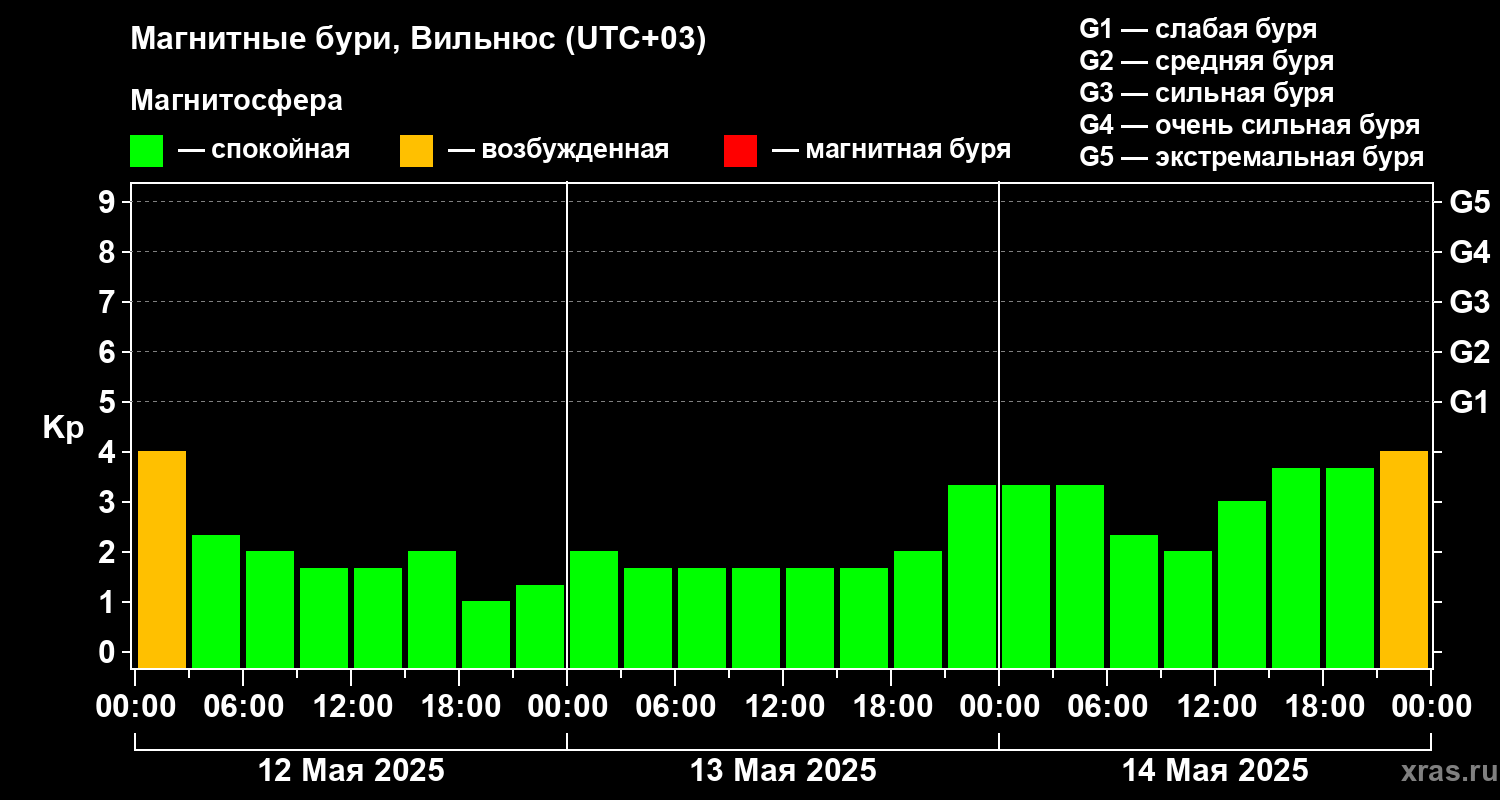
Task: Click the green swatch for спокойная
Action: click(x=146, y=150)
